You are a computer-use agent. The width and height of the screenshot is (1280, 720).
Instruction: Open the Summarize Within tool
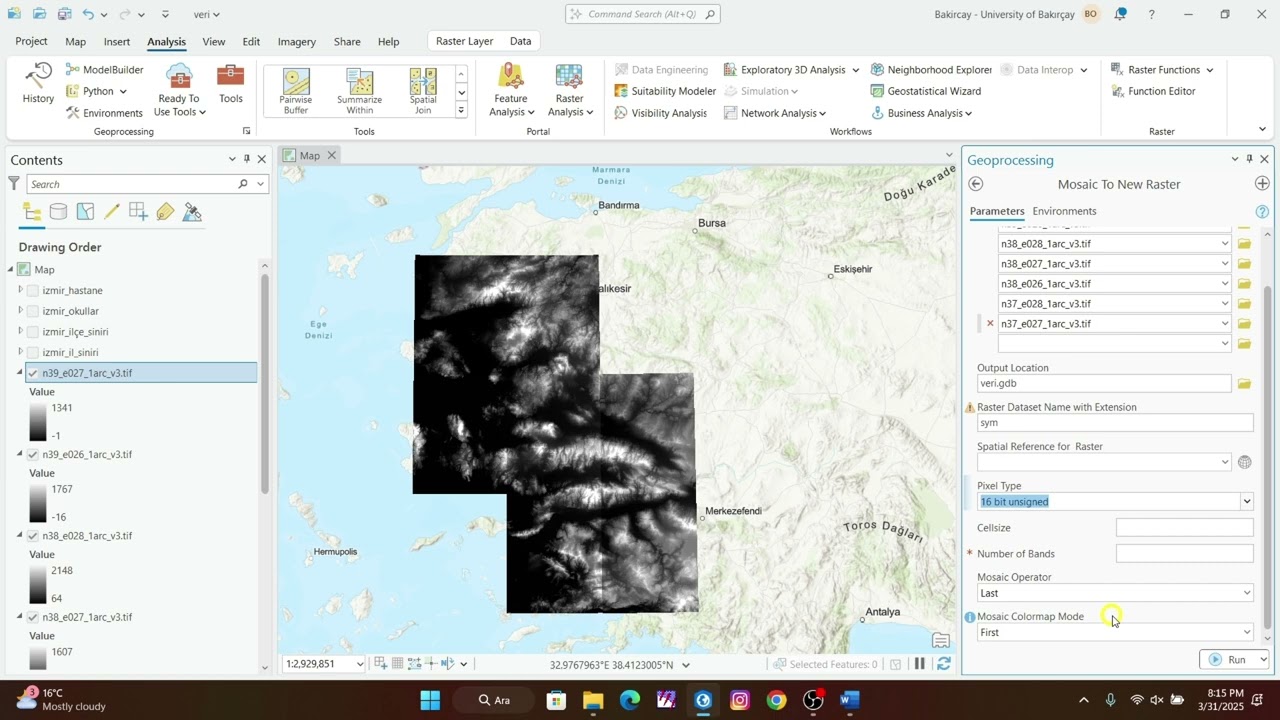click(x=359, y=92)
